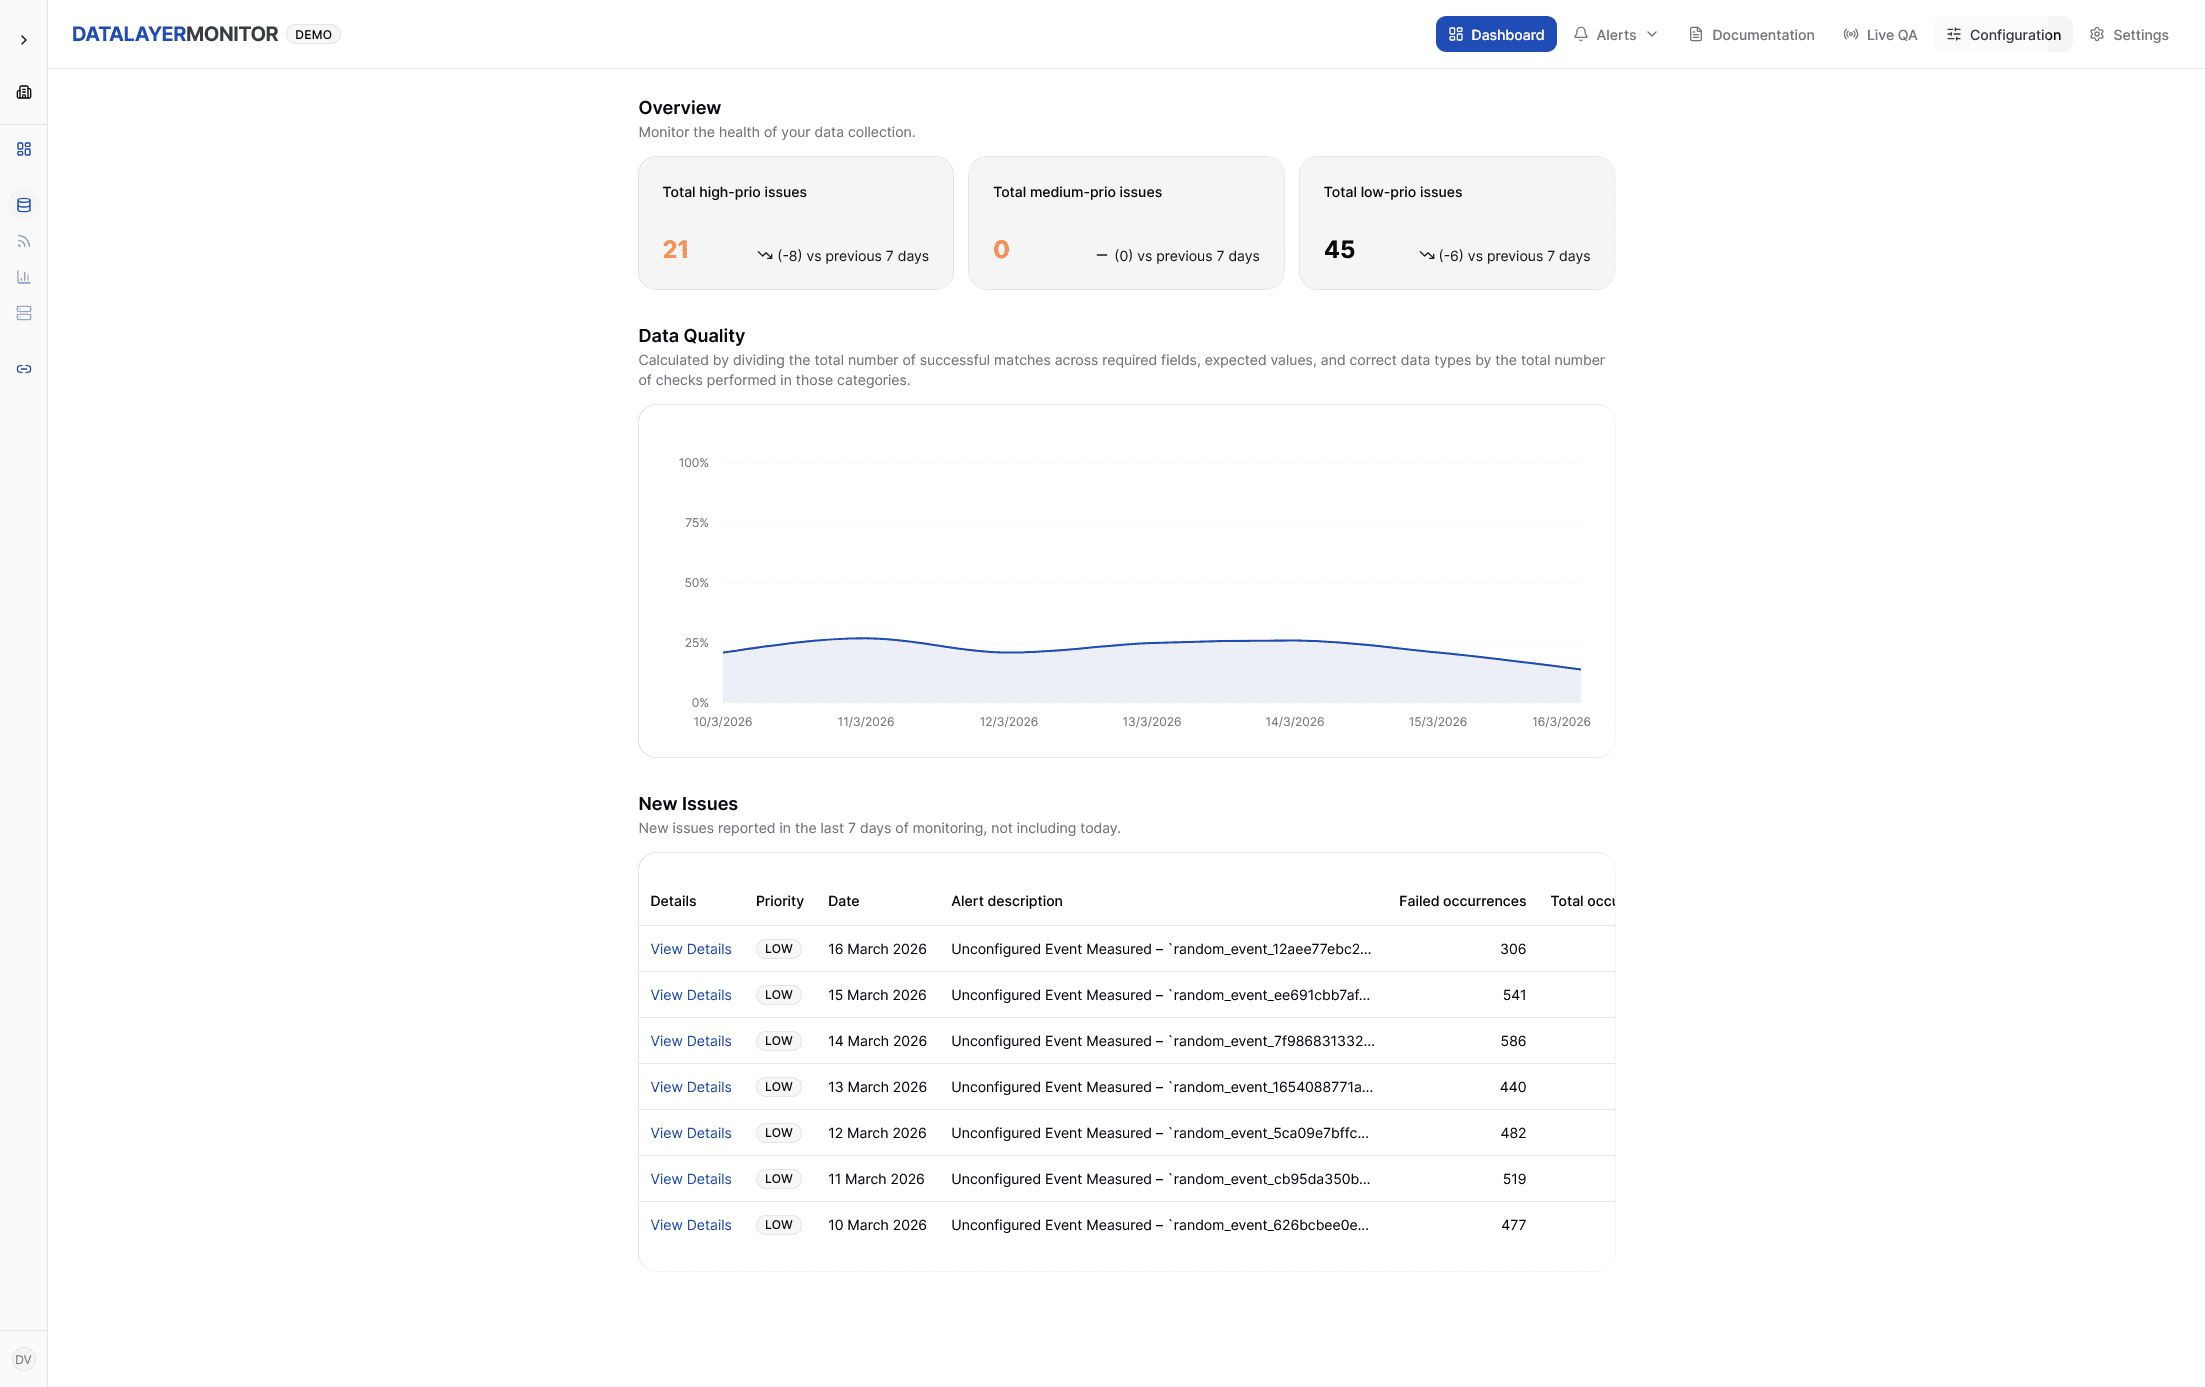Click the low-prio count 45
This screenshot has height=1387, width=2205.
1340,249
